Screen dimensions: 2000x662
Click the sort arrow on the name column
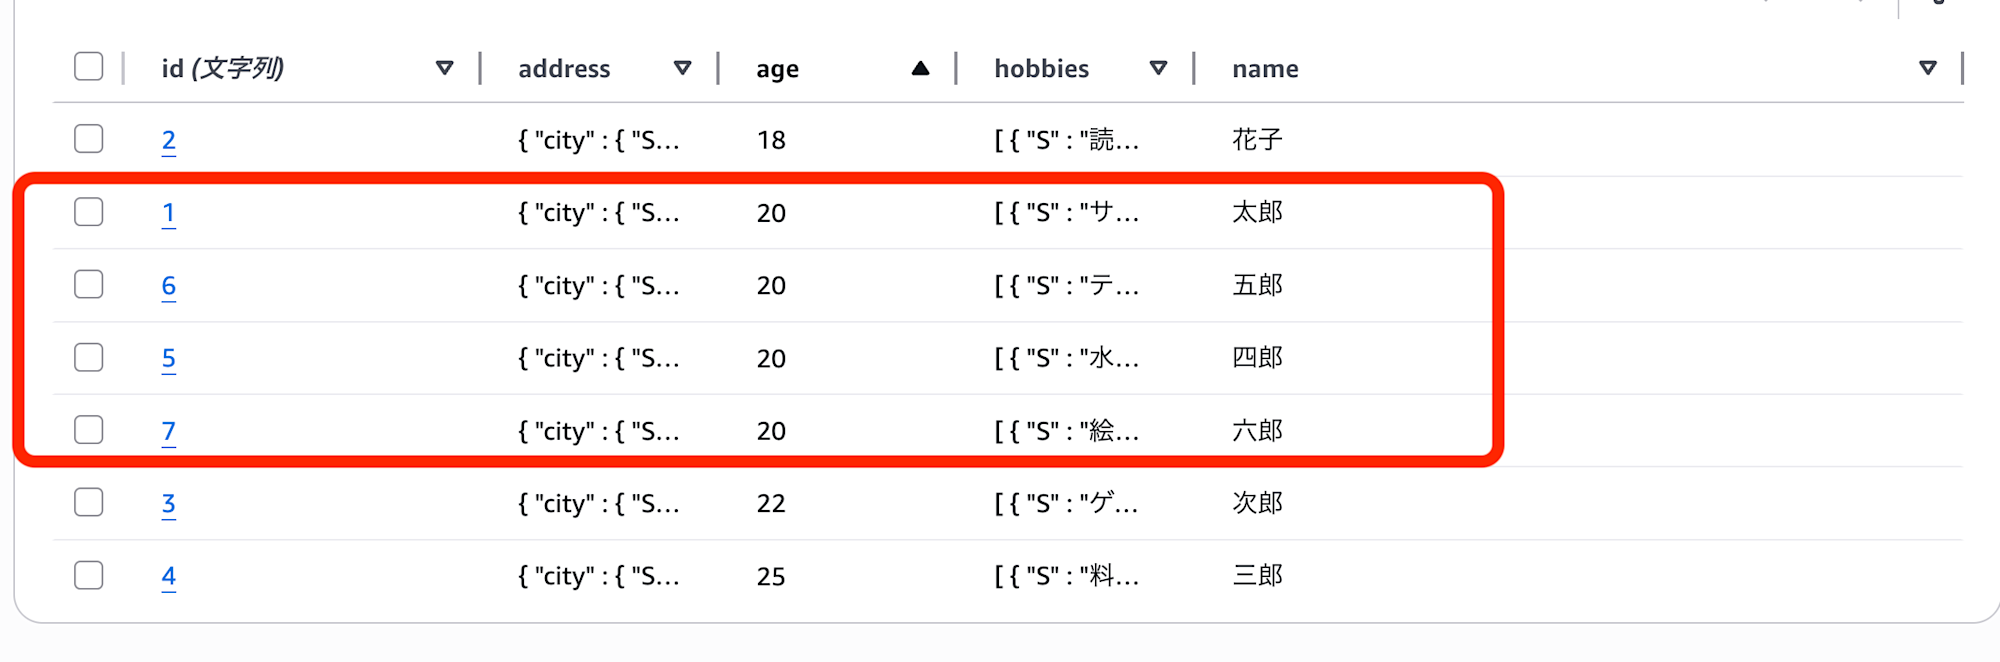tap(1926, 69)
